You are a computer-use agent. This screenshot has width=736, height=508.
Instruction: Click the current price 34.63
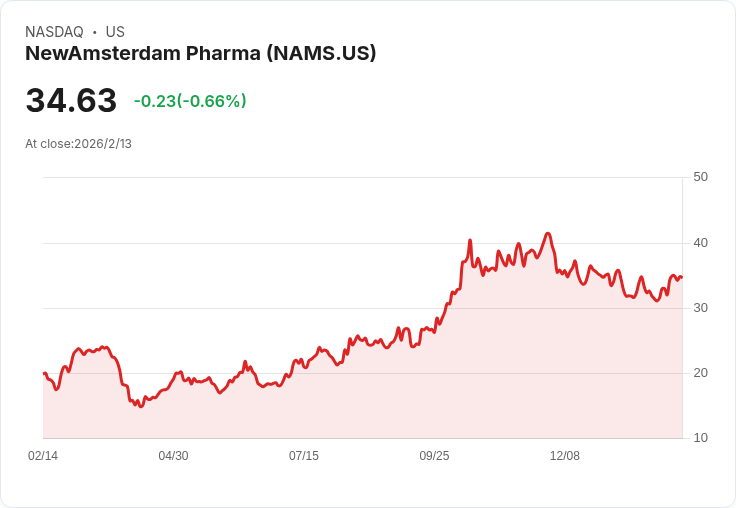[71, 101]
